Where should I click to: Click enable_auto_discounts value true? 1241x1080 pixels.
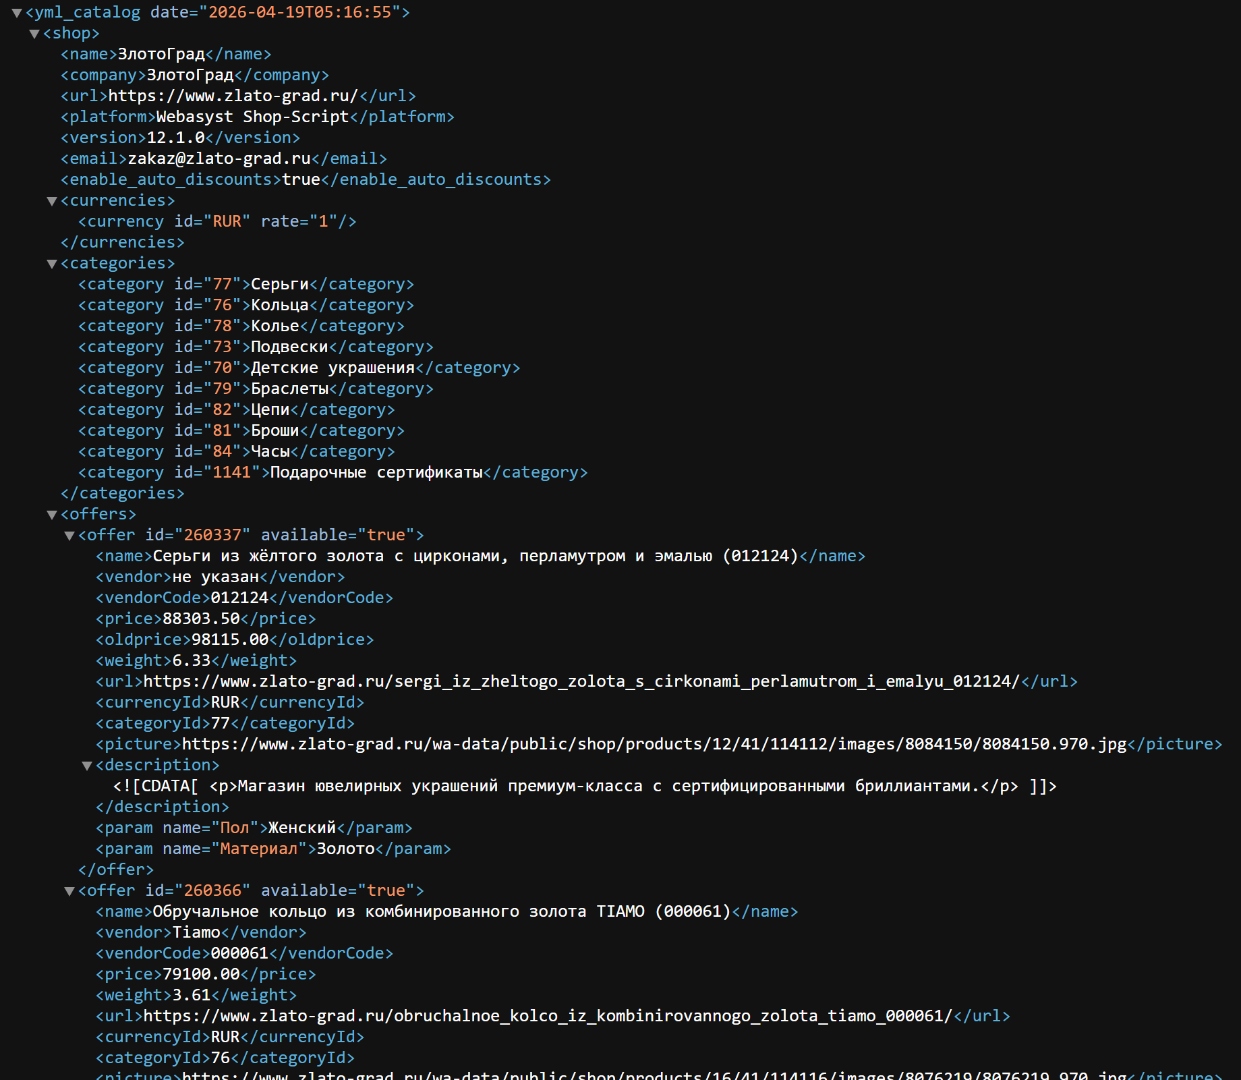tap(301, 180)
